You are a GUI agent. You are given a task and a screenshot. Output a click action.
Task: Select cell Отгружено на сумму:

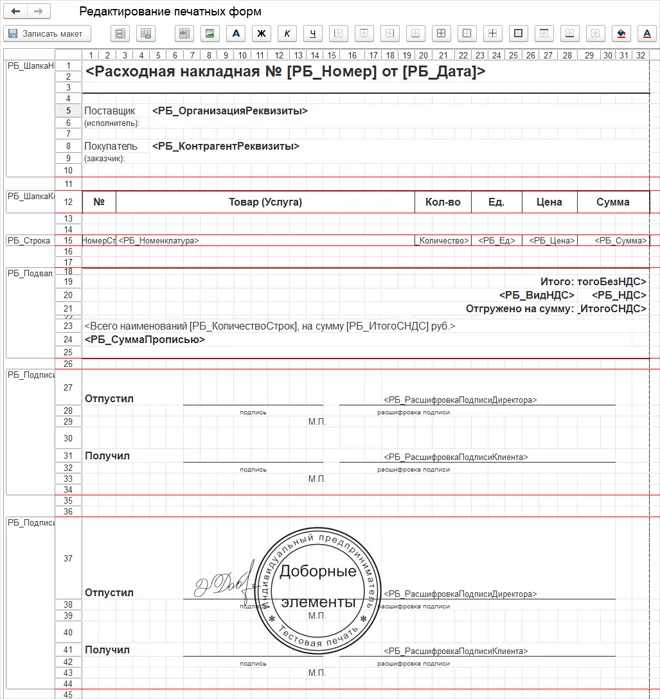tap(520, 308)
